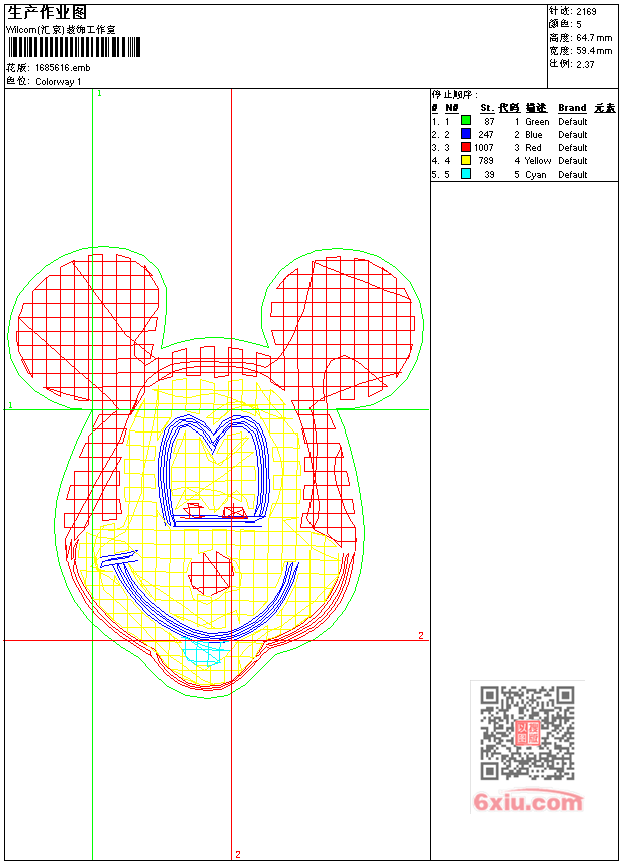This screenshot has width=620, height=861.
Task: Select stitch count 789 in Yellow row
Action: (x=486, y=161)
